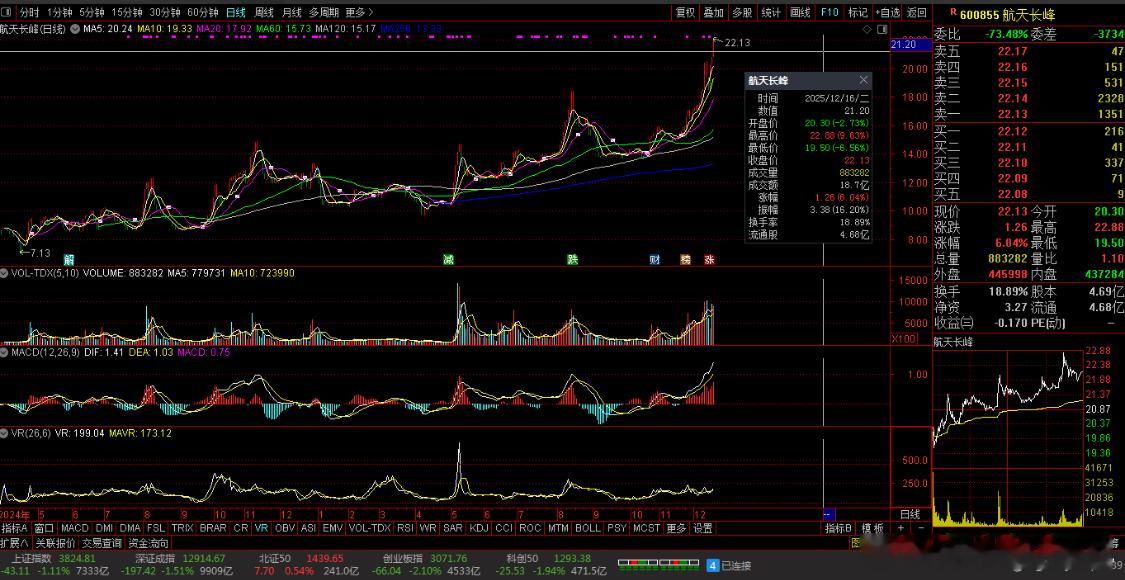Select the KDJ indicator tab
The height and width of the screenshot is (580, 1125).
(x=478, y=528)
